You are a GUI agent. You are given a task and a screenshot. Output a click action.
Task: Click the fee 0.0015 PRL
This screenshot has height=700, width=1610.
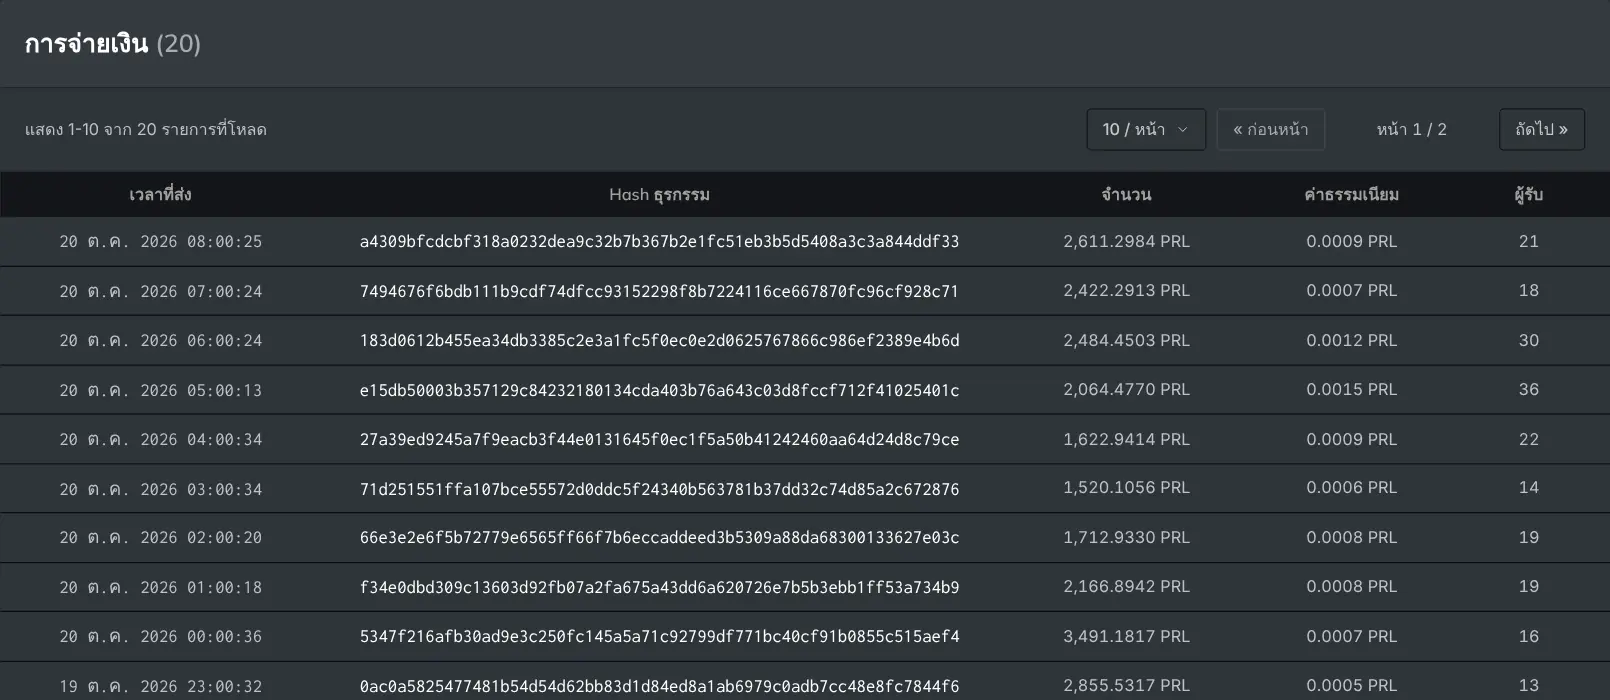tap(1352, 389)
